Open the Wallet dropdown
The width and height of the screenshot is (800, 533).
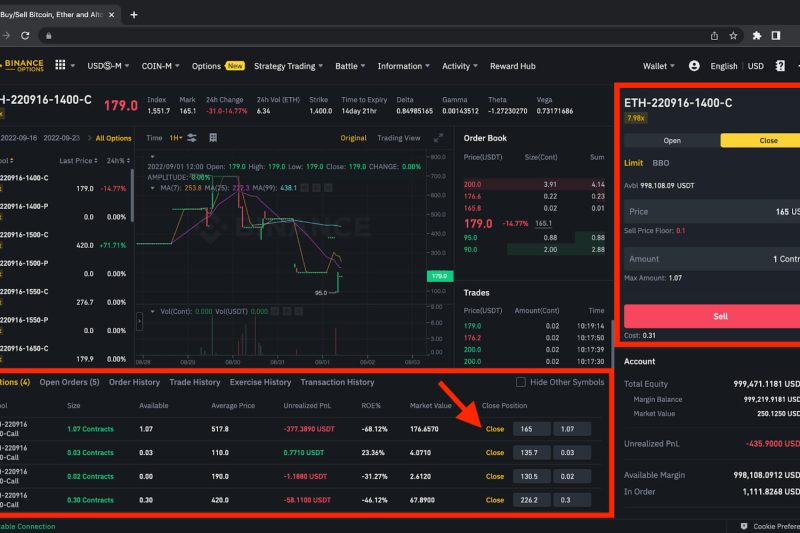pos(659,66)
